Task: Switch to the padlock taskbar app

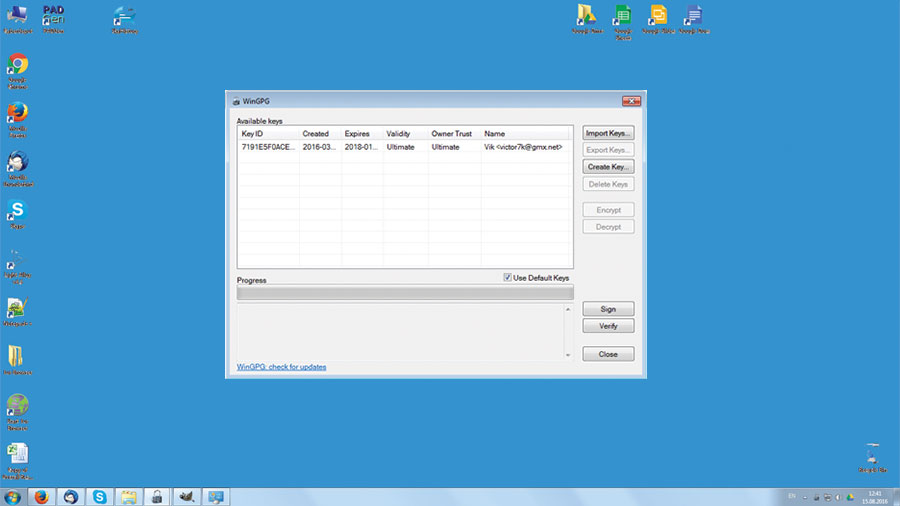Action: click(x=157, y=497)
